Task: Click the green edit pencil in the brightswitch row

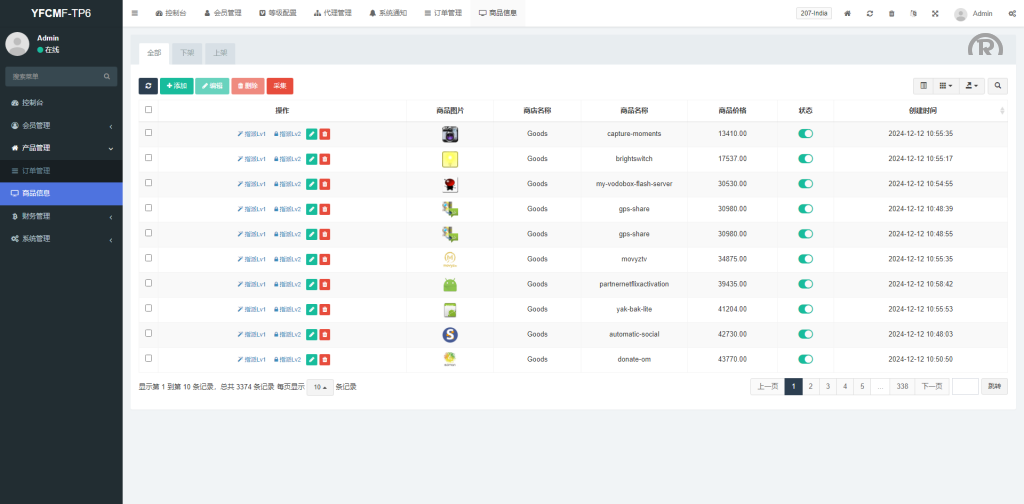Action: [311, 158]
